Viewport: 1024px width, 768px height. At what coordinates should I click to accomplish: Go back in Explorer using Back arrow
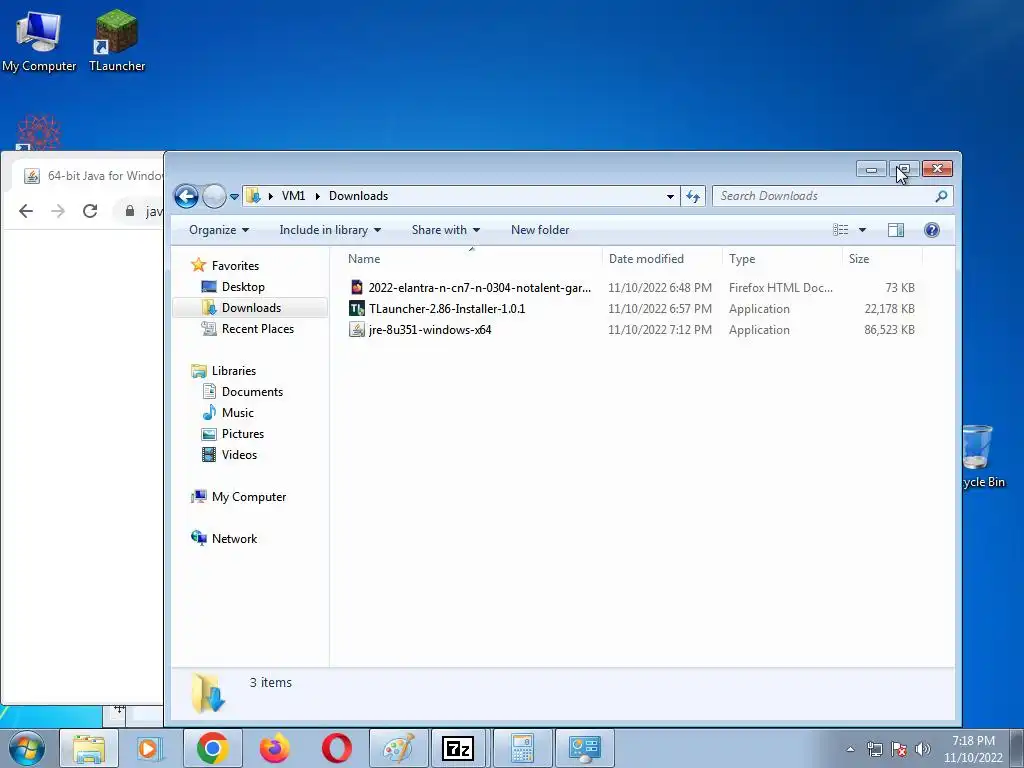186,196
